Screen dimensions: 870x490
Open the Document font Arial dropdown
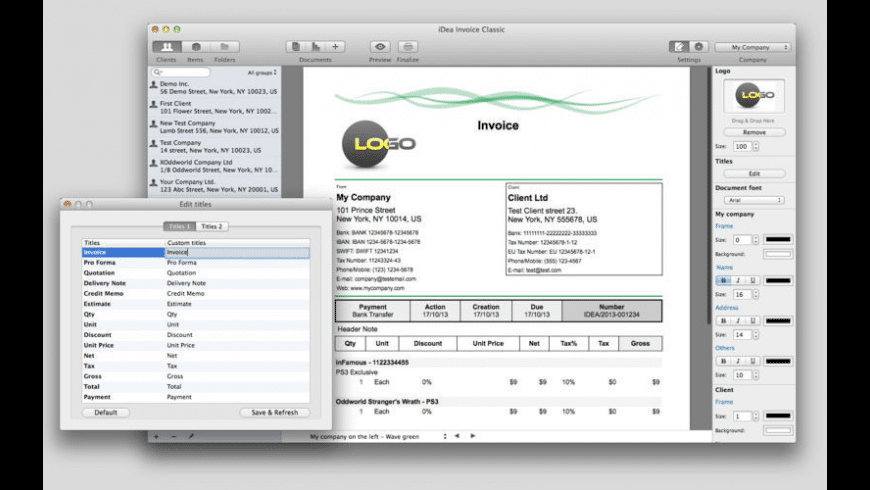(754, 200)
